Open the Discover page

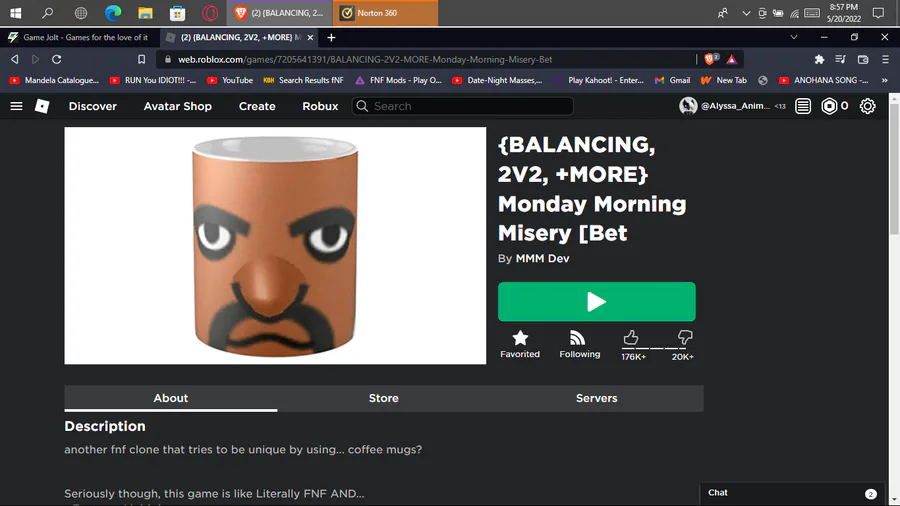click(92, 106)
